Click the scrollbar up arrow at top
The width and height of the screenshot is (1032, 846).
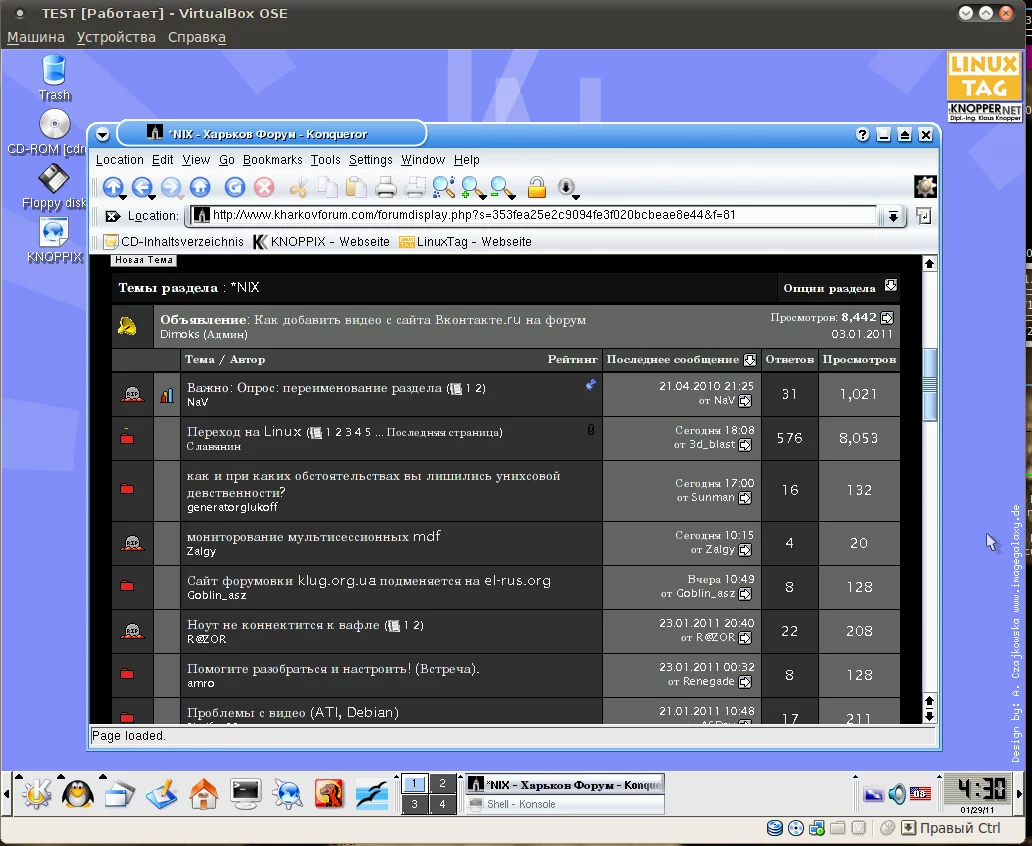click(x=929, y=263)
